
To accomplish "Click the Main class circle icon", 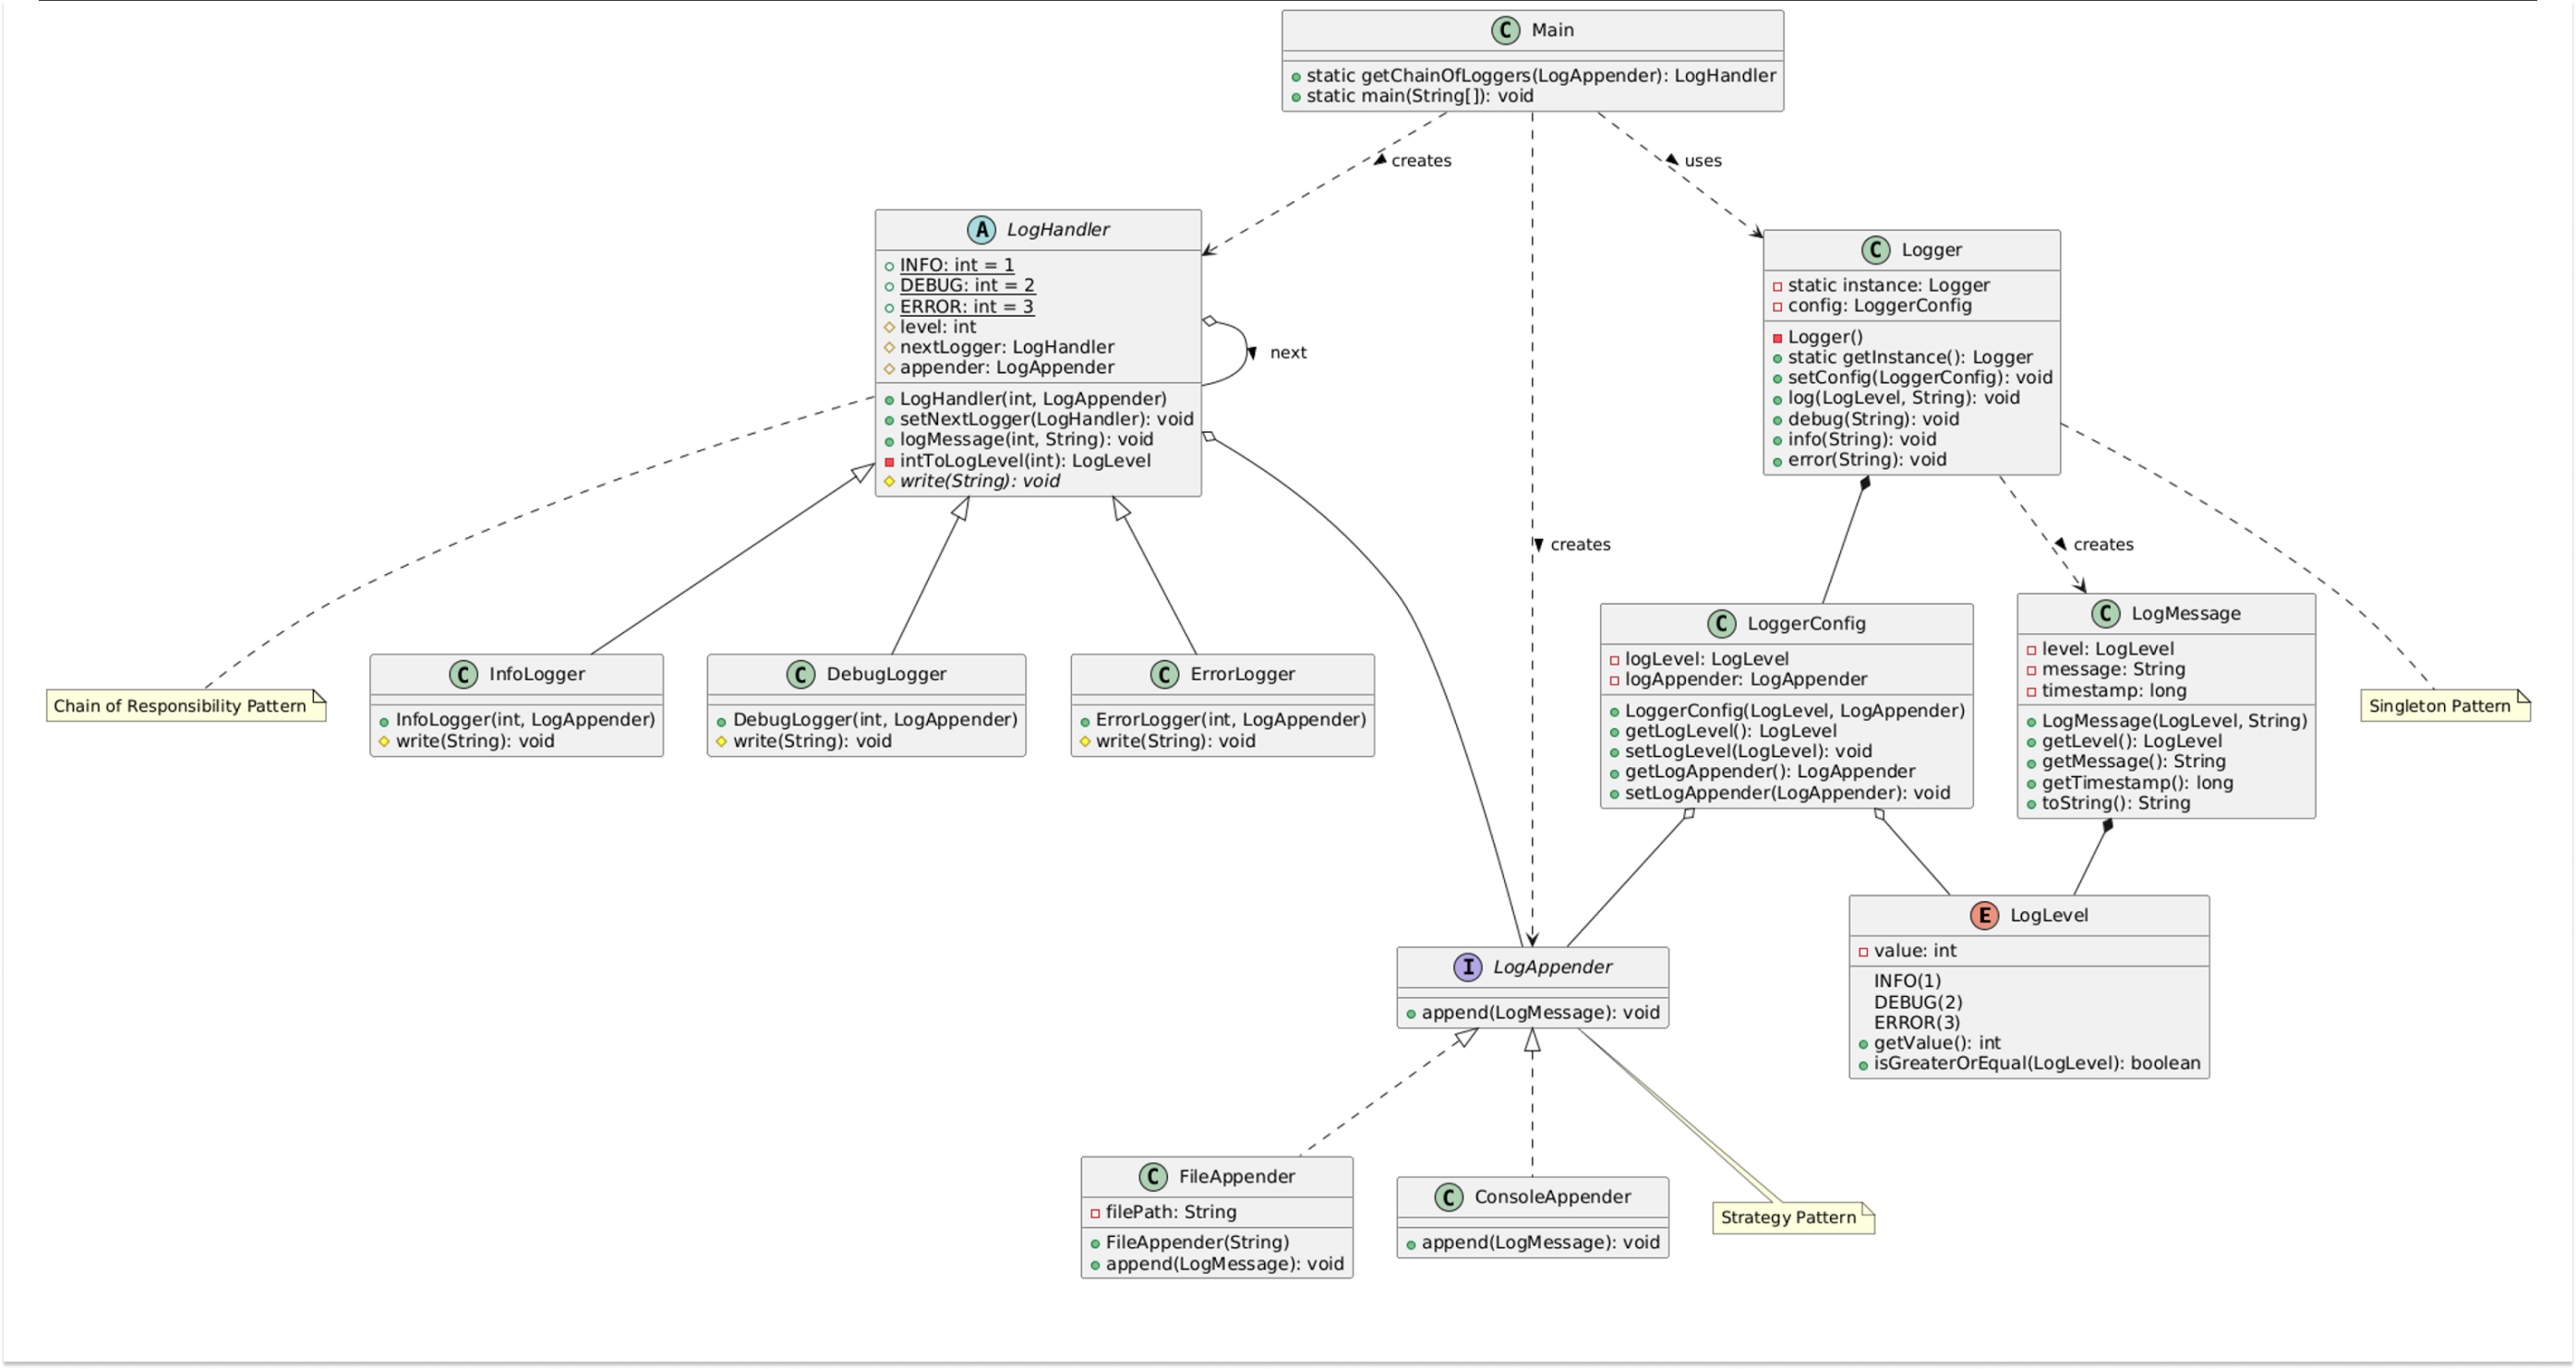I will tap(1505, 30).
